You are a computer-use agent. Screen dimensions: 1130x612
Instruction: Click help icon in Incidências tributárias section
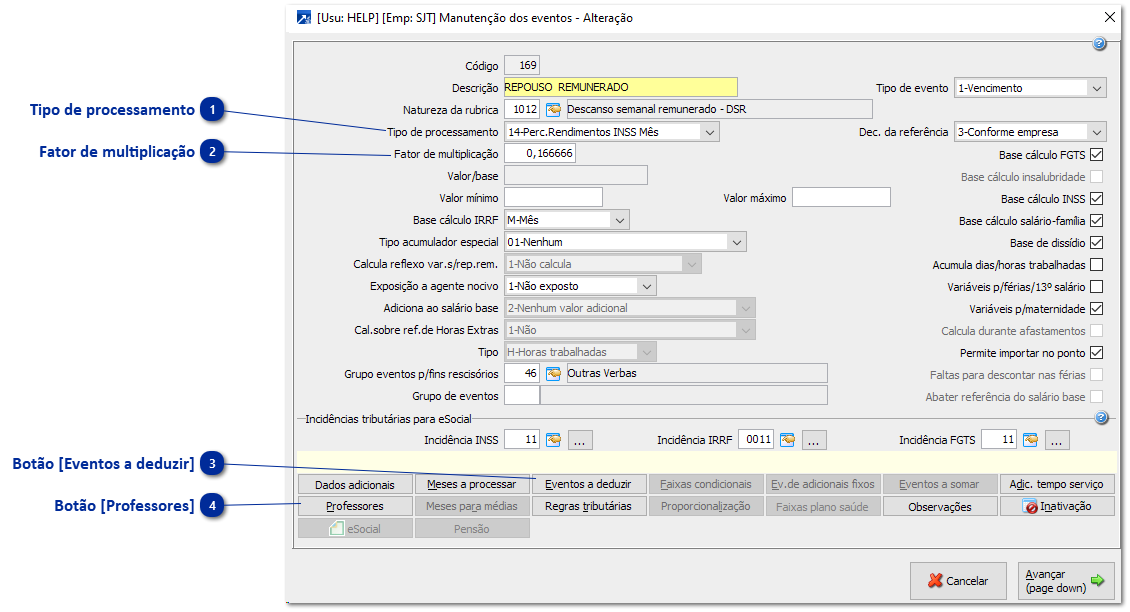(1101, 418)
